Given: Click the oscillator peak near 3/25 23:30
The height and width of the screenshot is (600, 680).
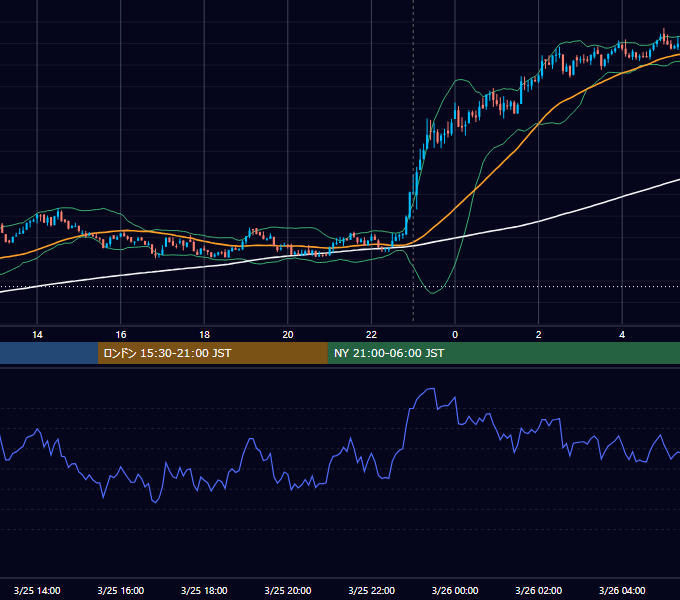Looking at the screenshot, I should click(x=431, y=389).
